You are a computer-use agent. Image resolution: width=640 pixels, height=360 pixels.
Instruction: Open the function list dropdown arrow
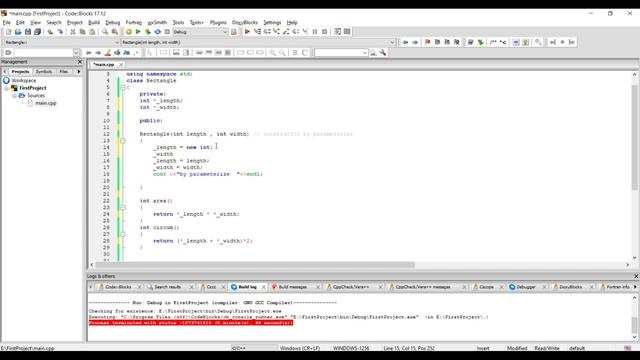[392, 42]
